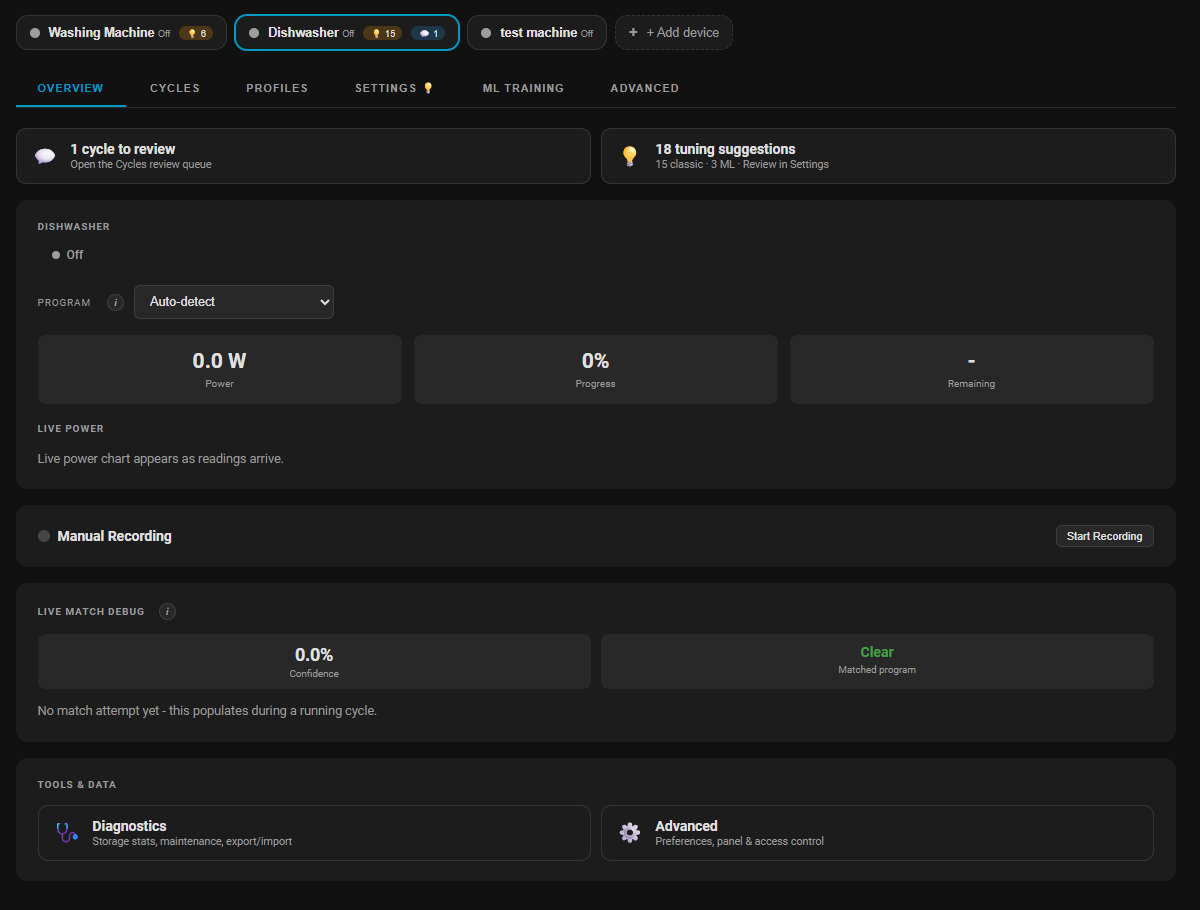The height and width of the screenshot is (910, 1200).
Task: Click the plus icon on Add device
Action: pos(633,32)
